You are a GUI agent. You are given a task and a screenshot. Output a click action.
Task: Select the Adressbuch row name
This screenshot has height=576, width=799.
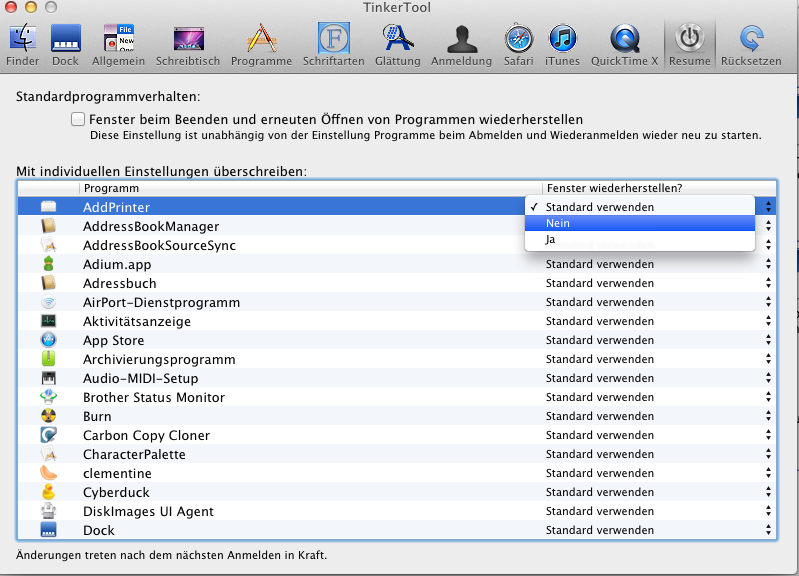tap(120, 283)
